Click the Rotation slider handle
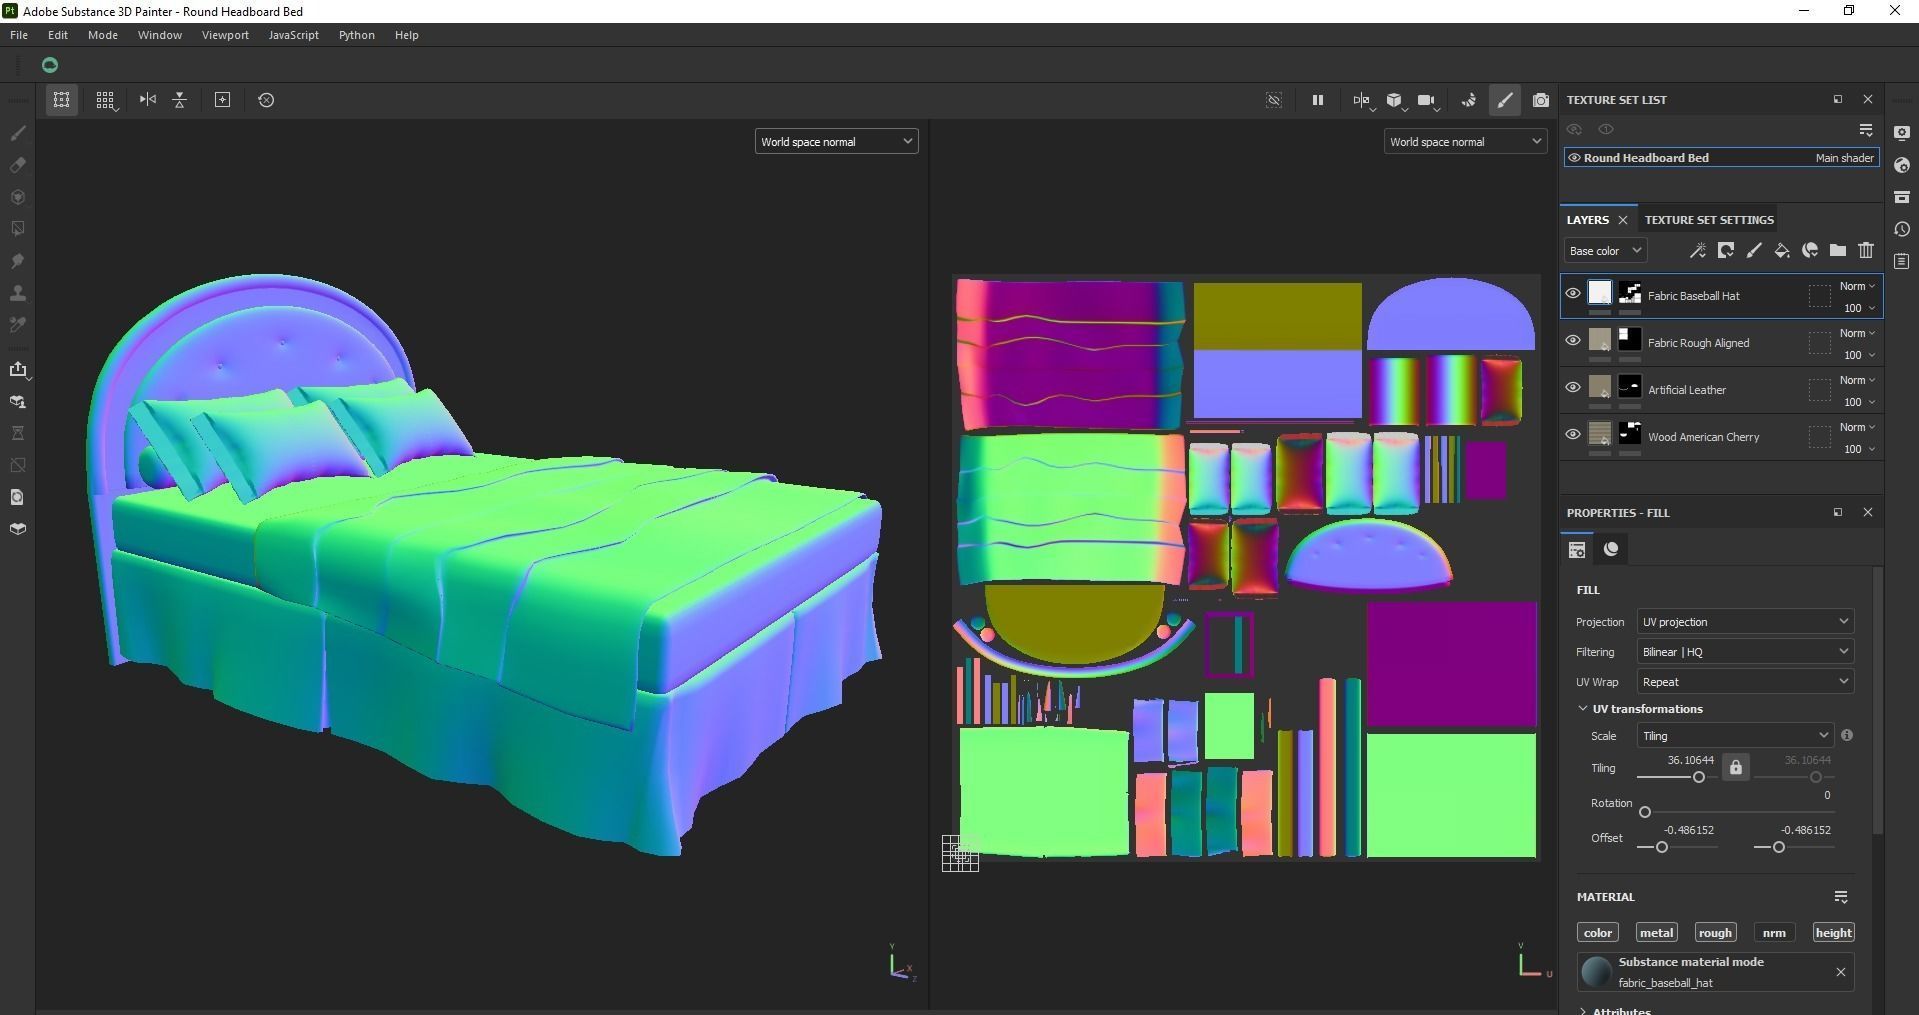The height and width of the screenshot is (1015, 1919). point(1645,812)
